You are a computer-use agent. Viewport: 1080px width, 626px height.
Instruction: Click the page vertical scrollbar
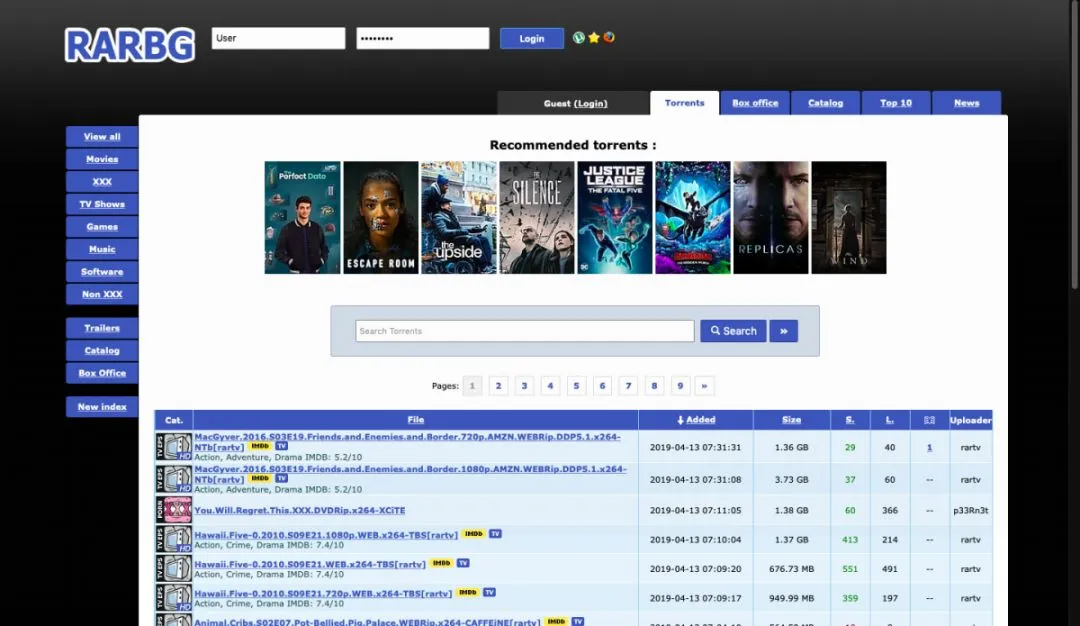1075,145
